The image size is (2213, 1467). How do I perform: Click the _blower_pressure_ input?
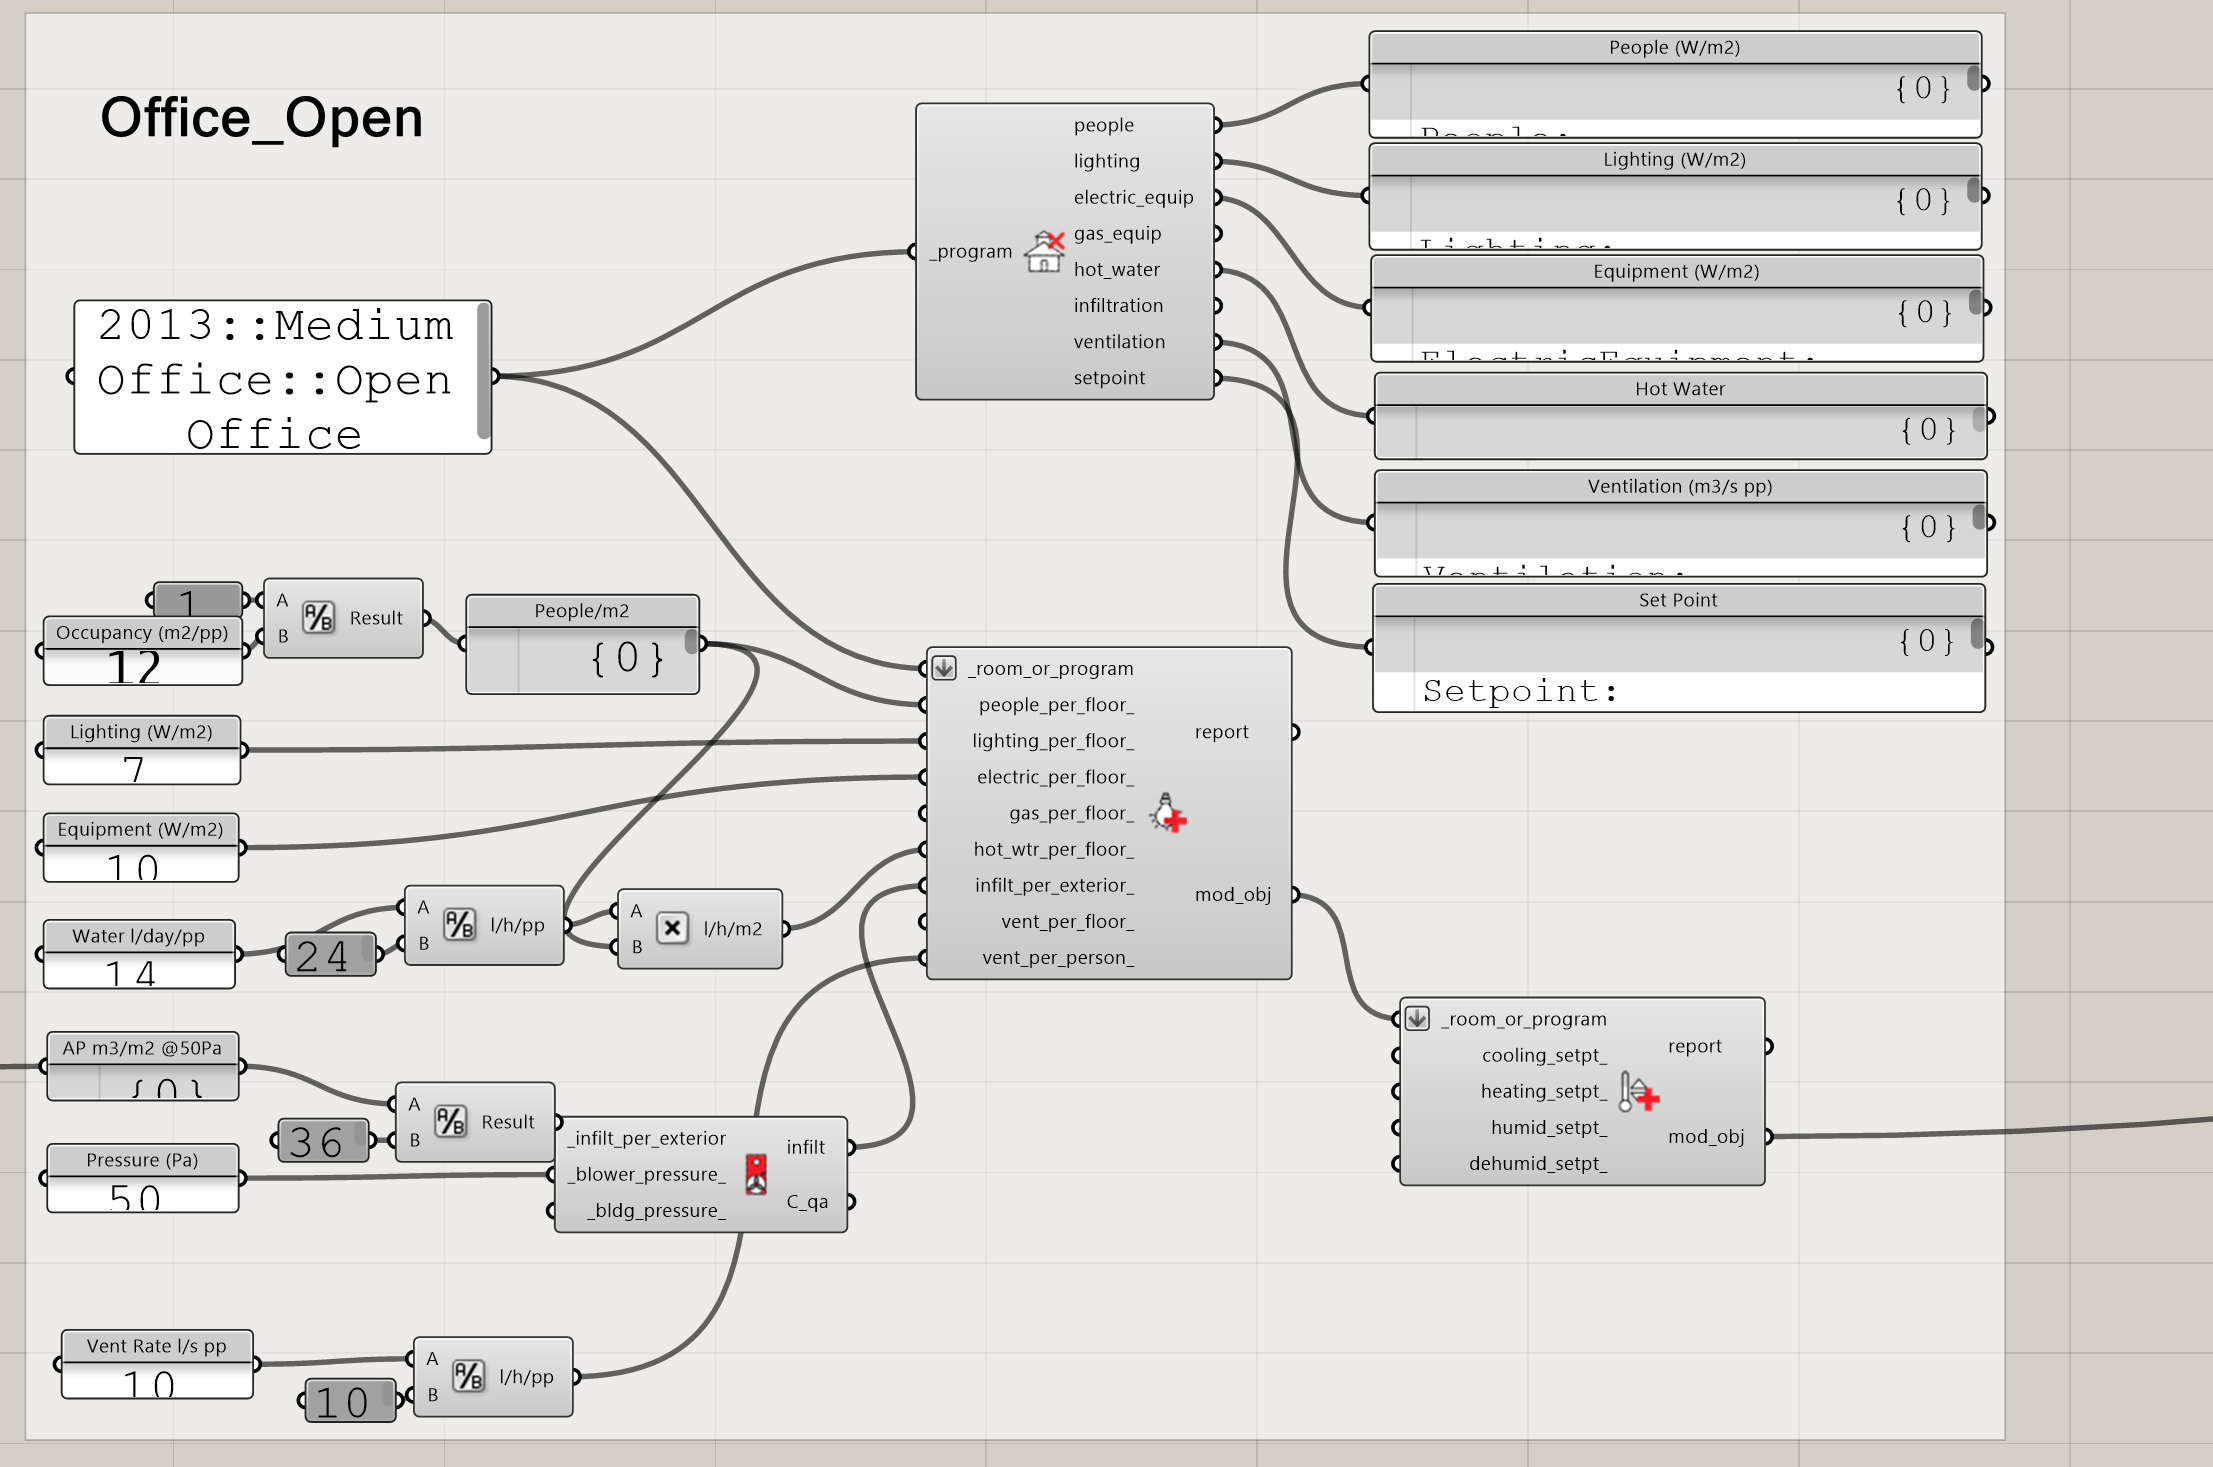(646, 1174)
